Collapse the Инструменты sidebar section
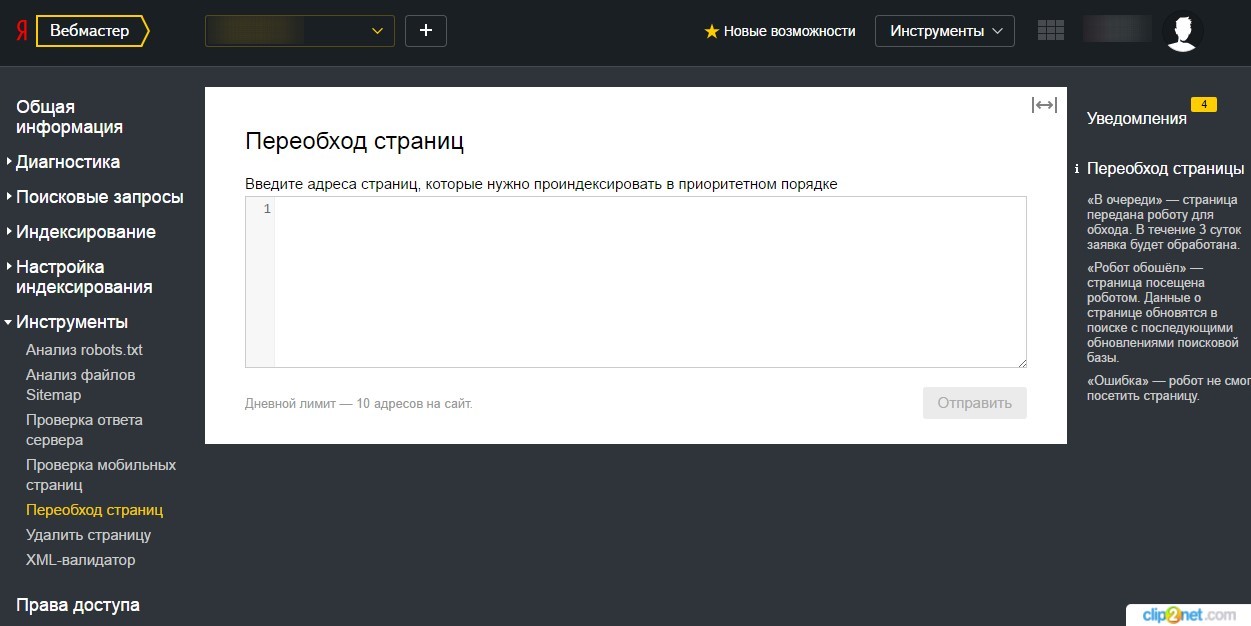Screen dimensions: 1251x626 (71, 322)
